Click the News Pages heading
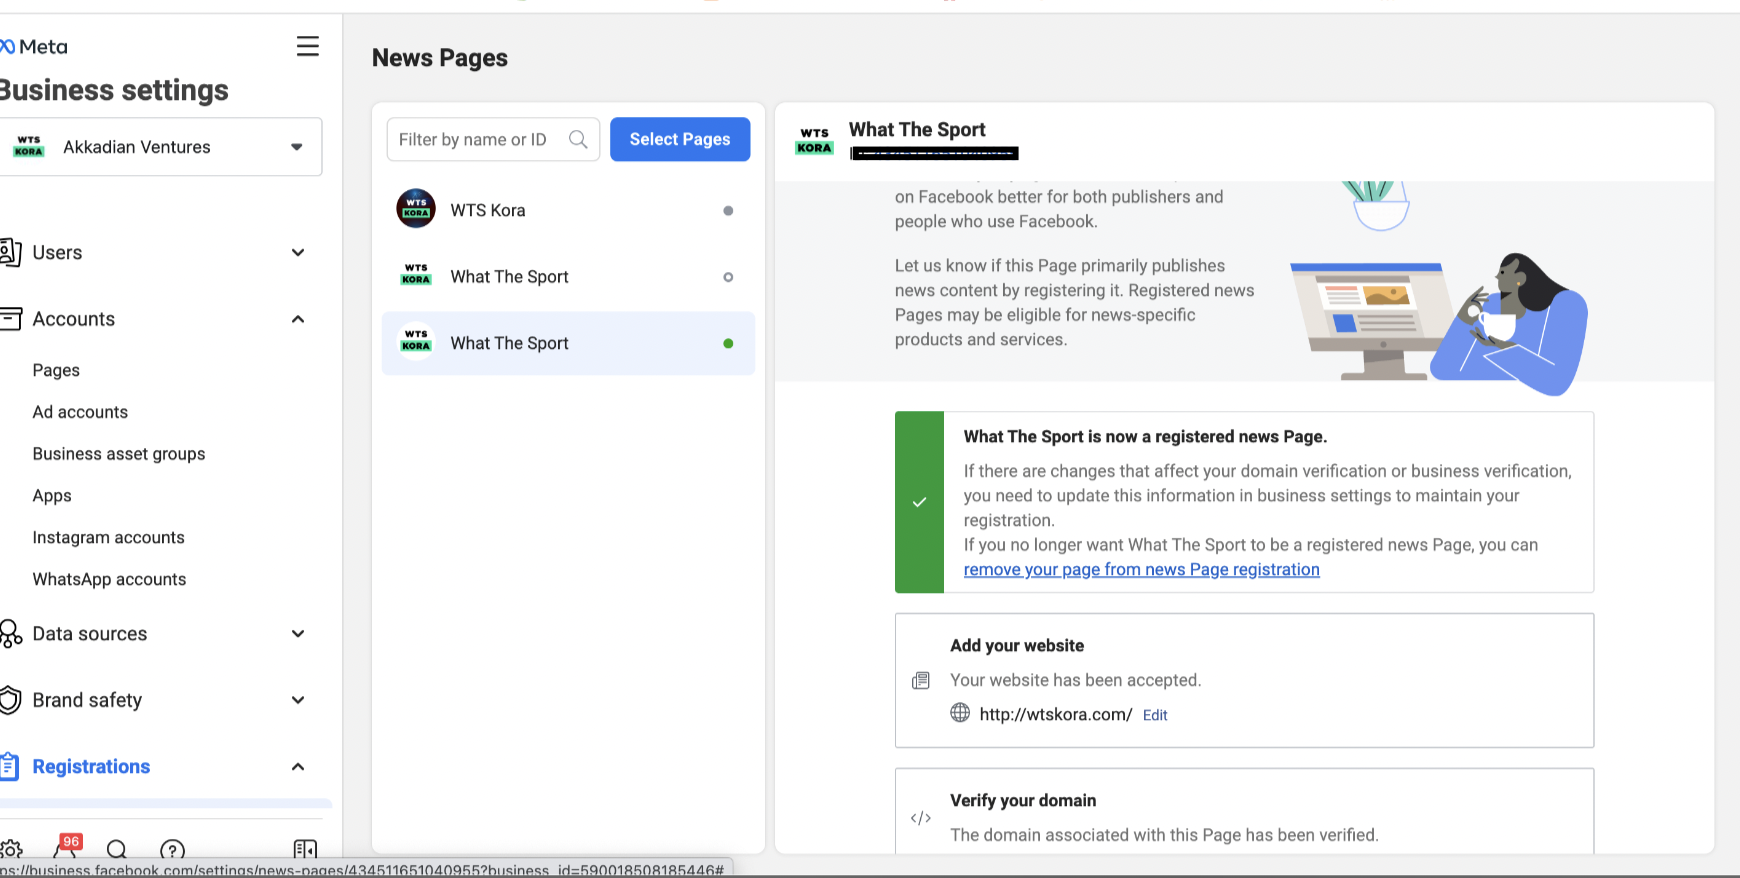 (440, 58)
